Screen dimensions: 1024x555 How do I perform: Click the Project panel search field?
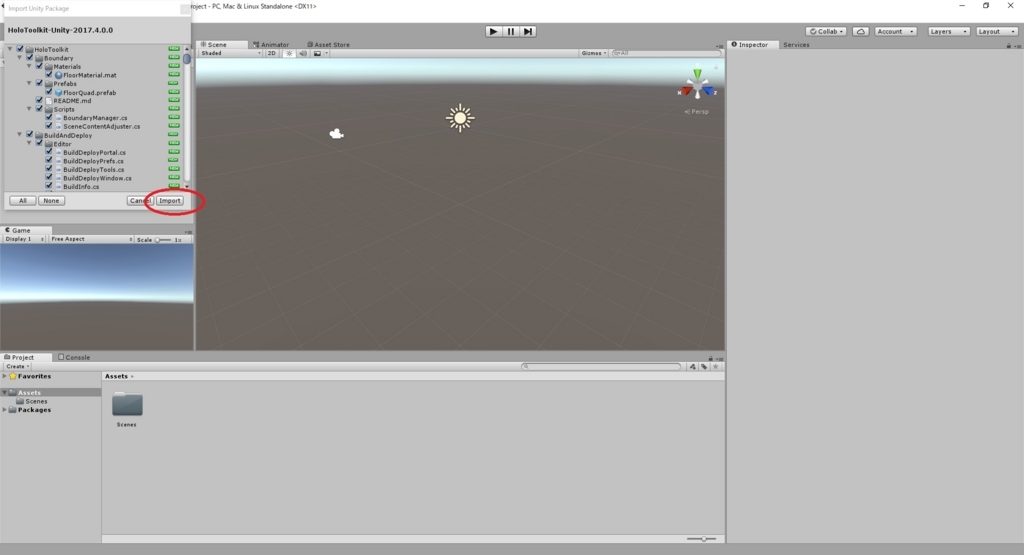point(601,366)
